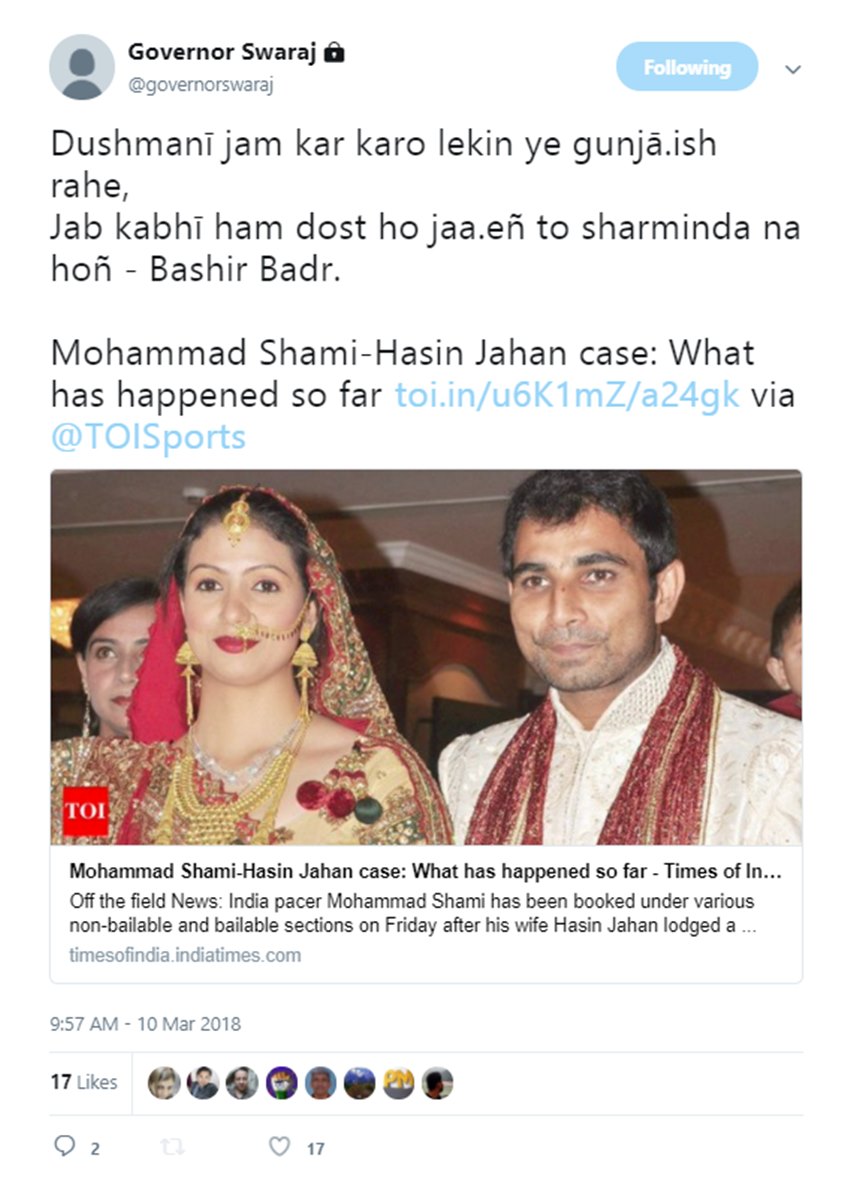This screenshot has height=1179, width=850.
Task: Open the last liker avatar in row
Action: pos(438,1083)
